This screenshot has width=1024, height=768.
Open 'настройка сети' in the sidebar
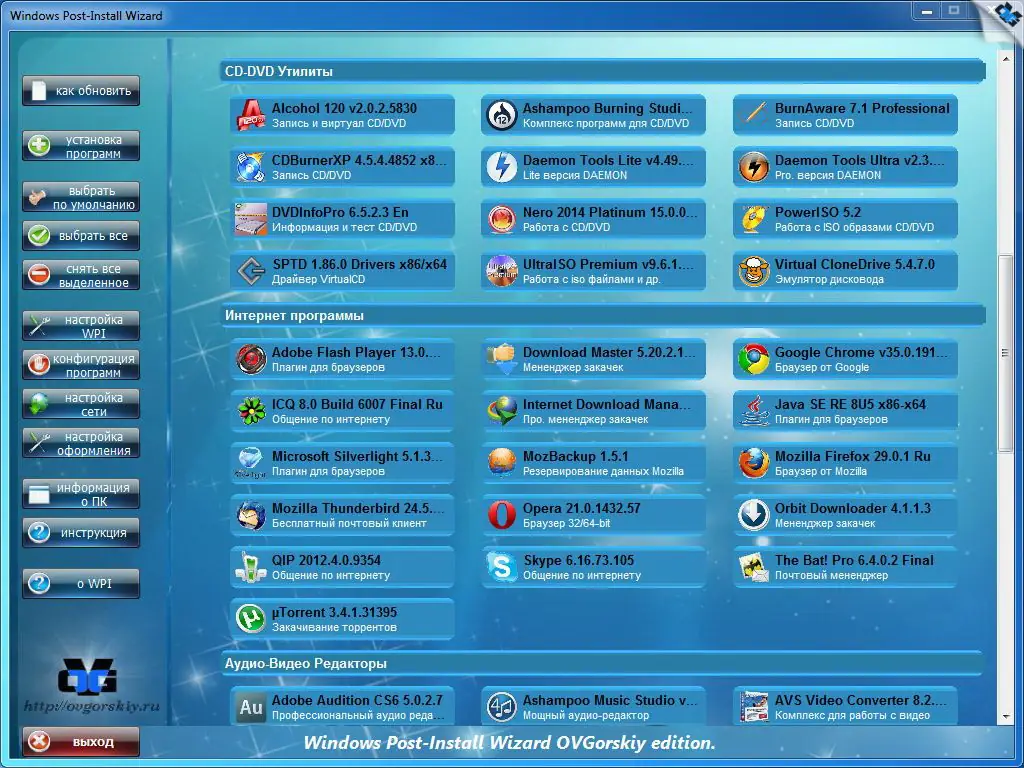tap(81, 404)
